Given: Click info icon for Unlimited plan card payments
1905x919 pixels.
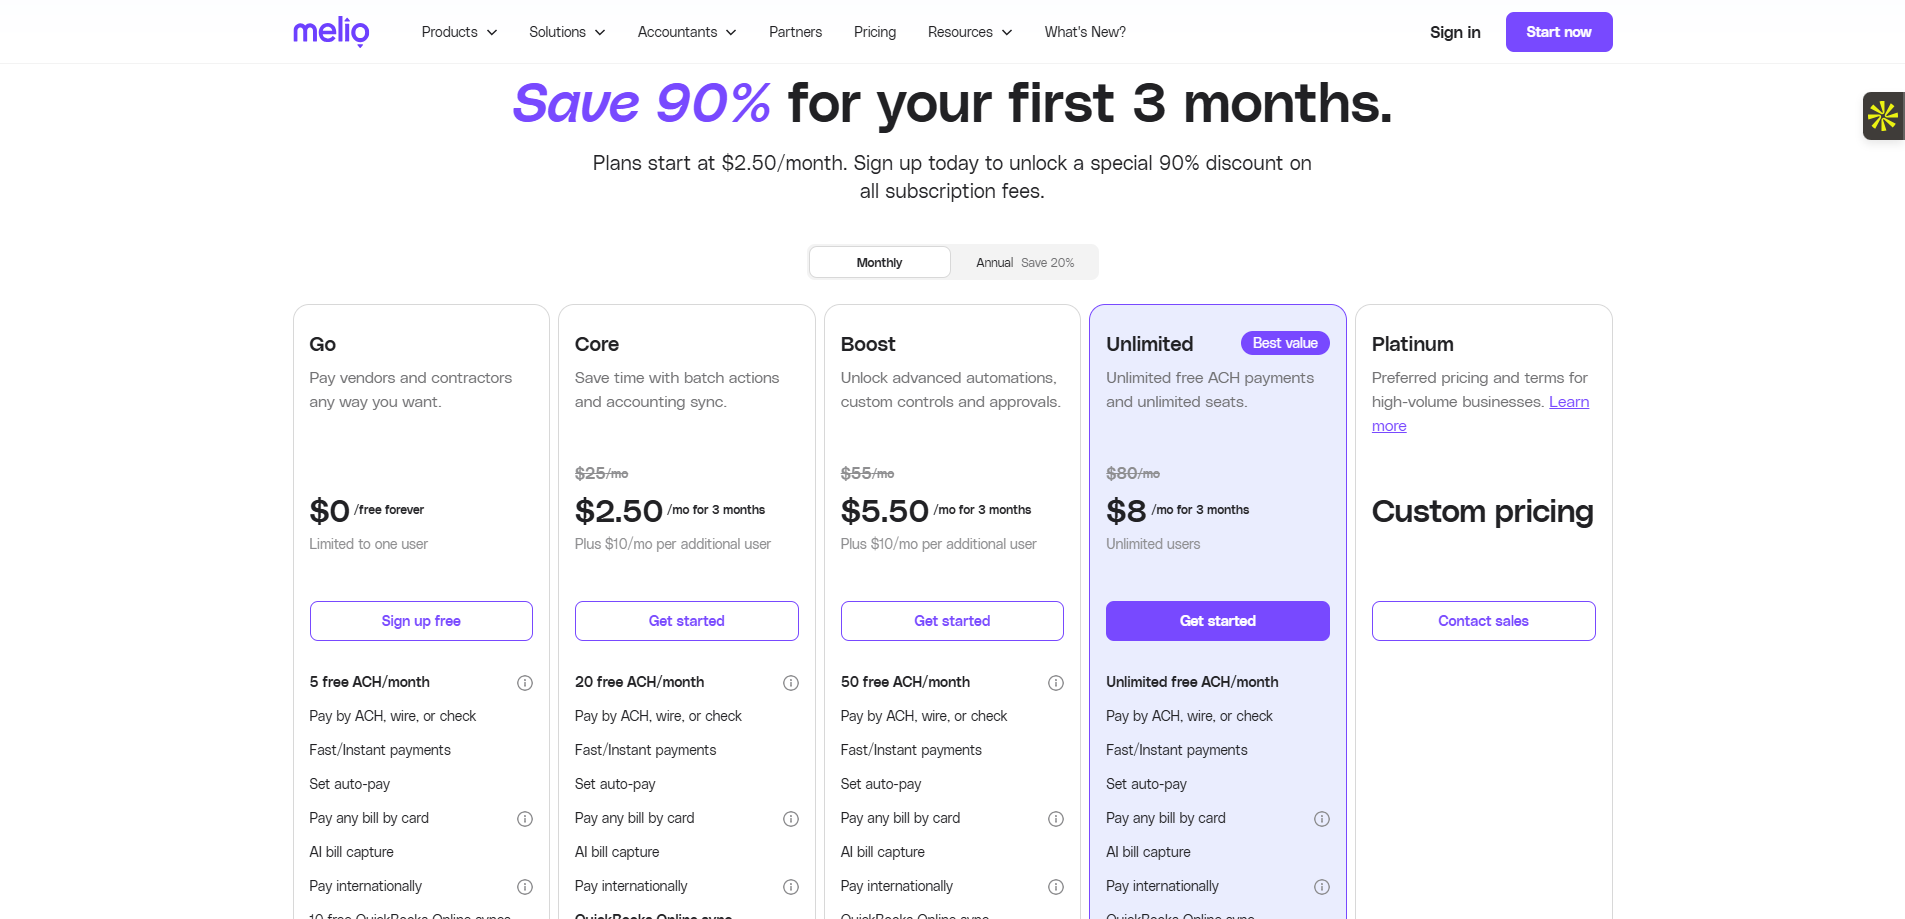Looking at the screenshot, I should 1322,819.
